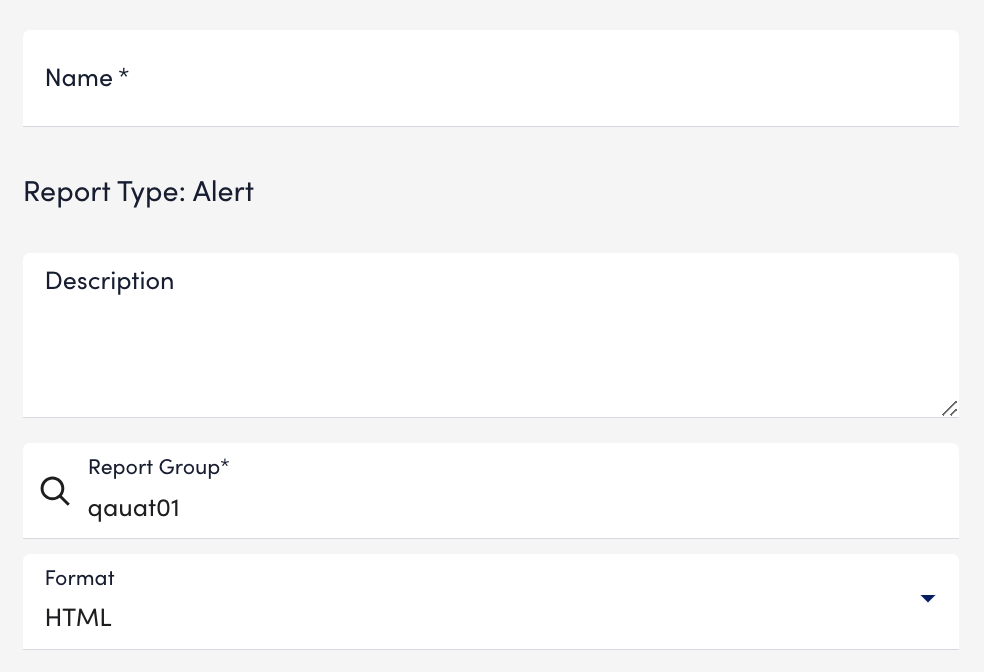Select the qauat01 Report Group value

click(134, 508)
